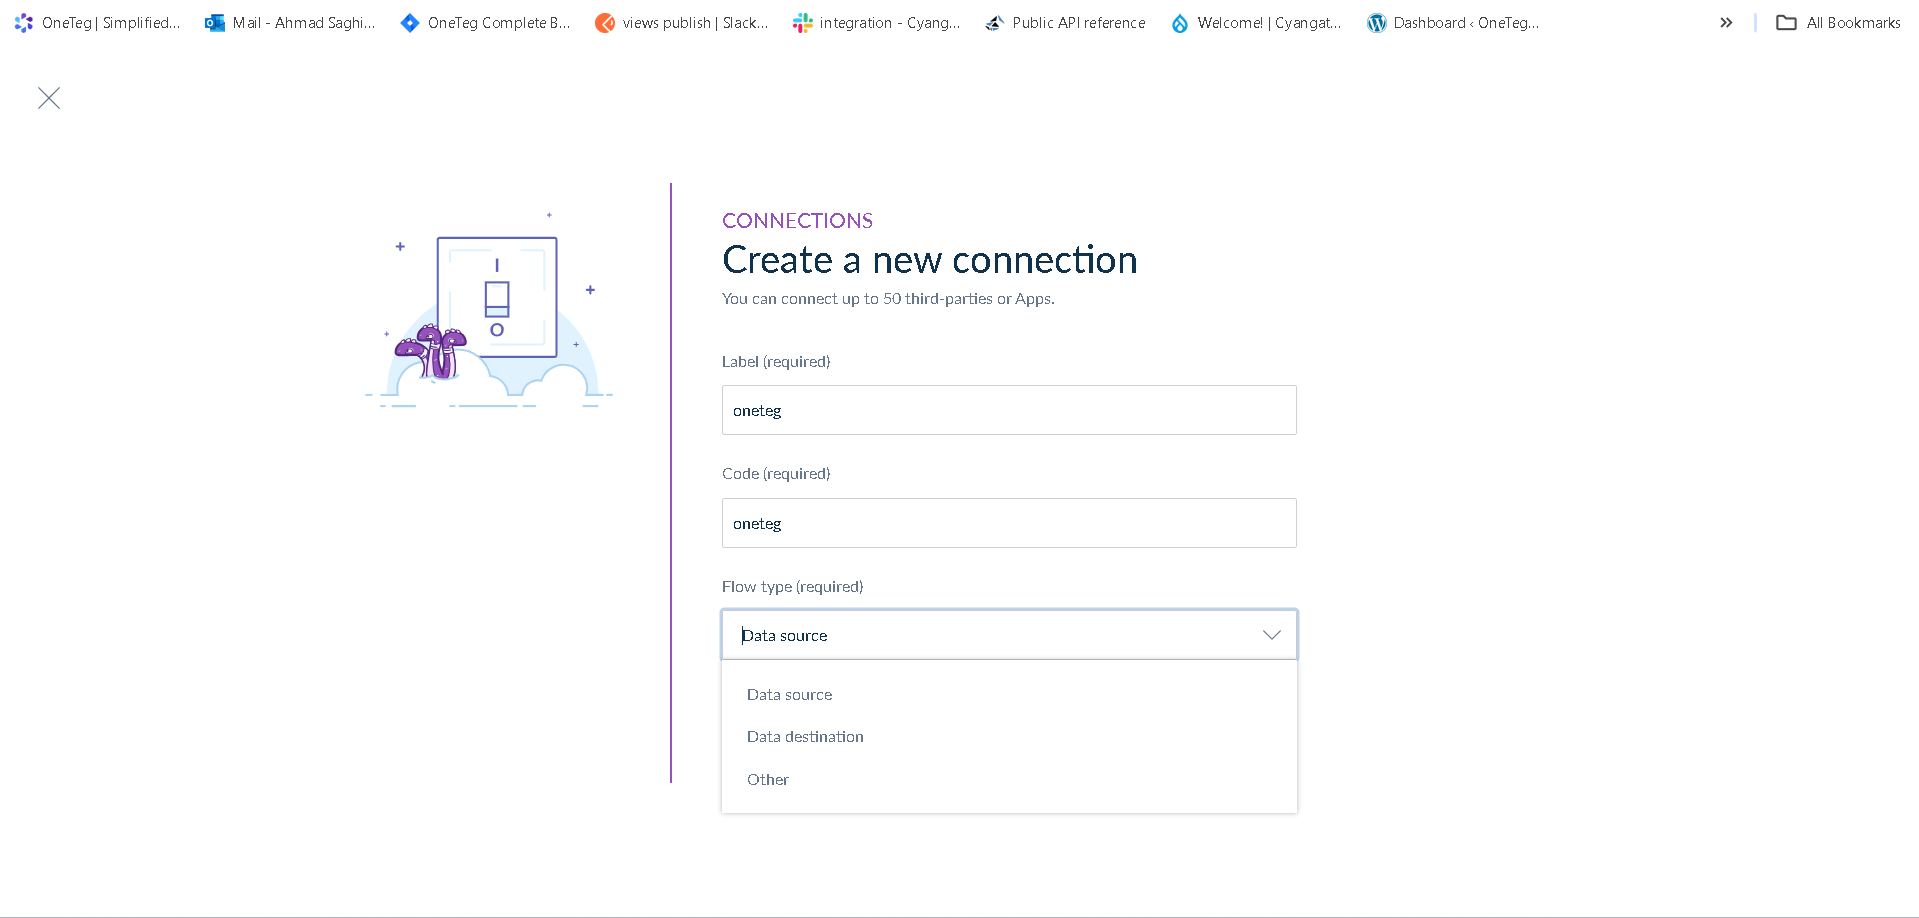Open the WordPress Dashboard bookmark icon
Image resolution: width=1919 pixels, height=918 pixels.
pos(1377,23)
